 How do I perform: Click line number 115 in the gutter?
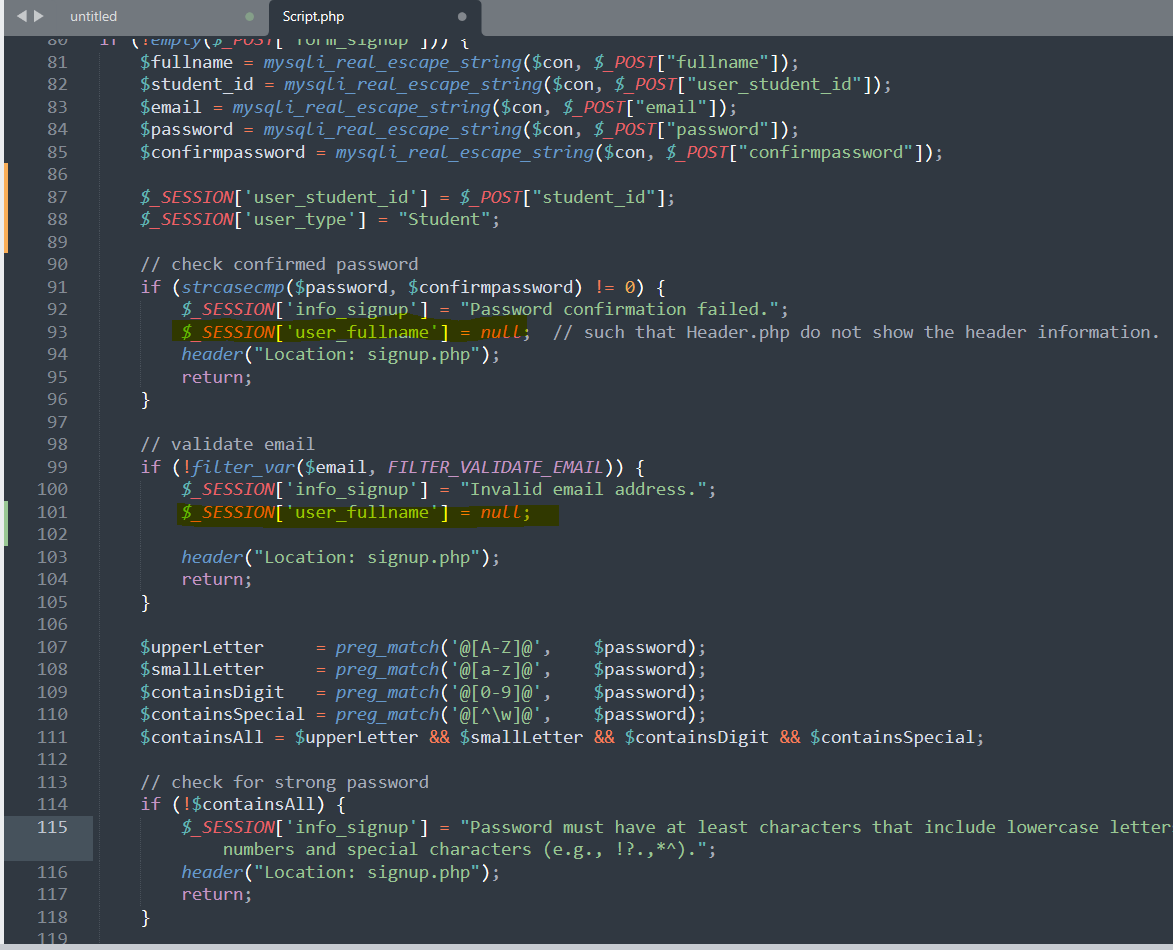point(52,827)
